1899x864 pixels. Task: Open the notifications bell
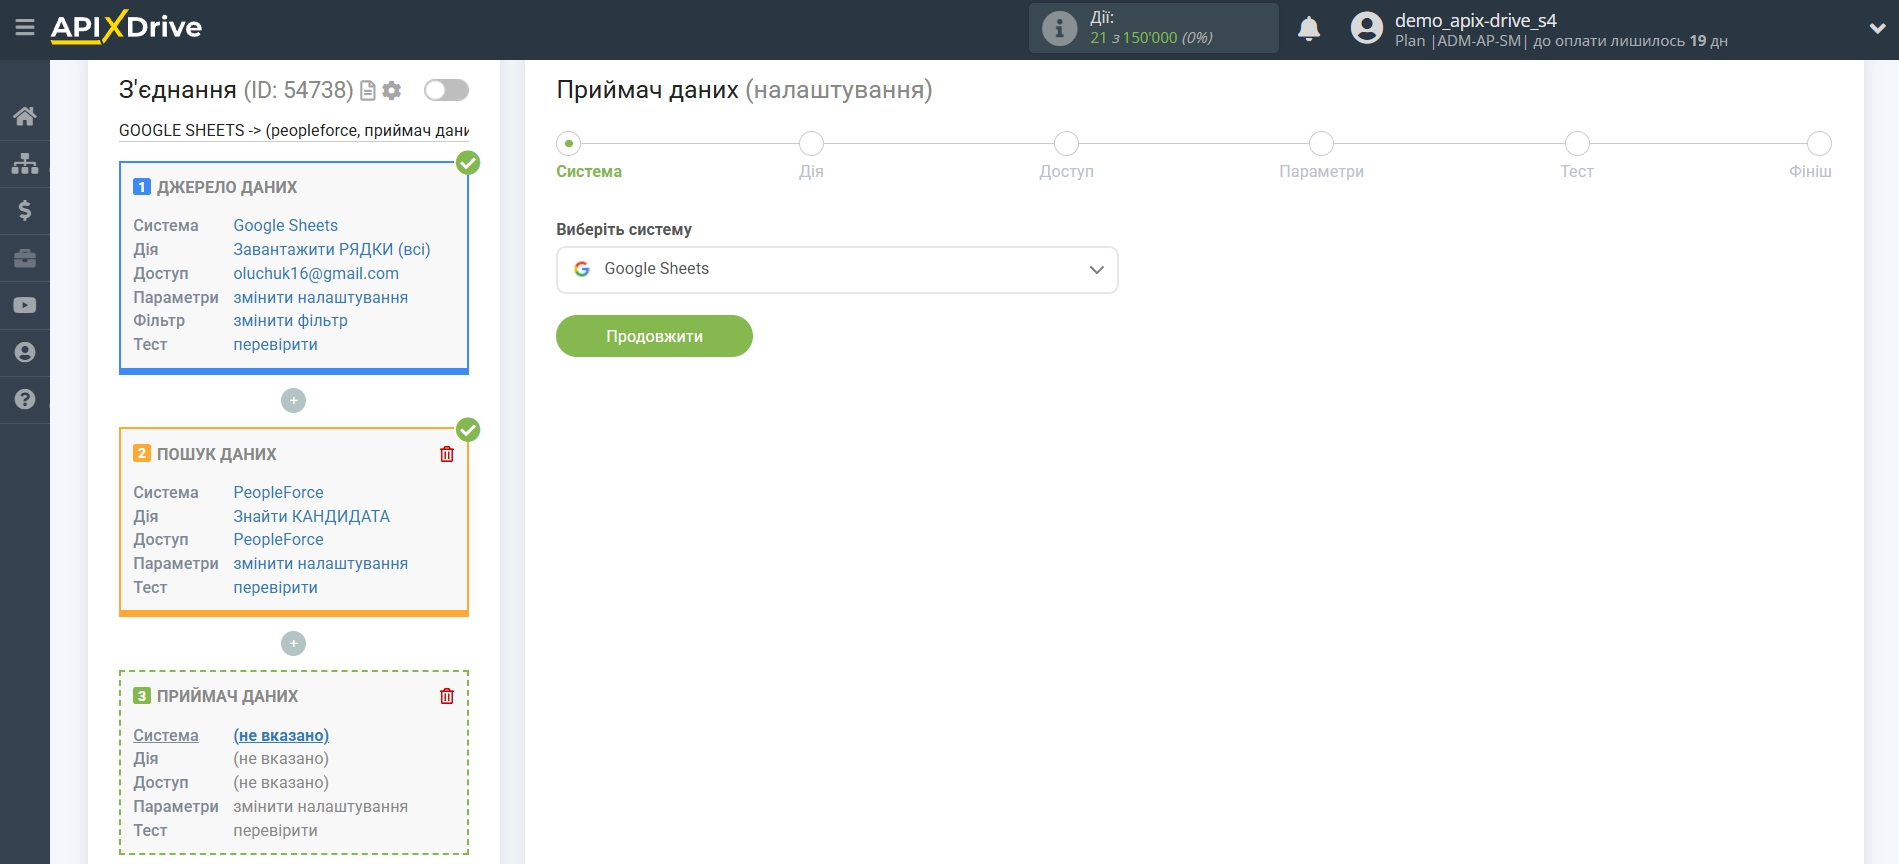point(1309,28)
